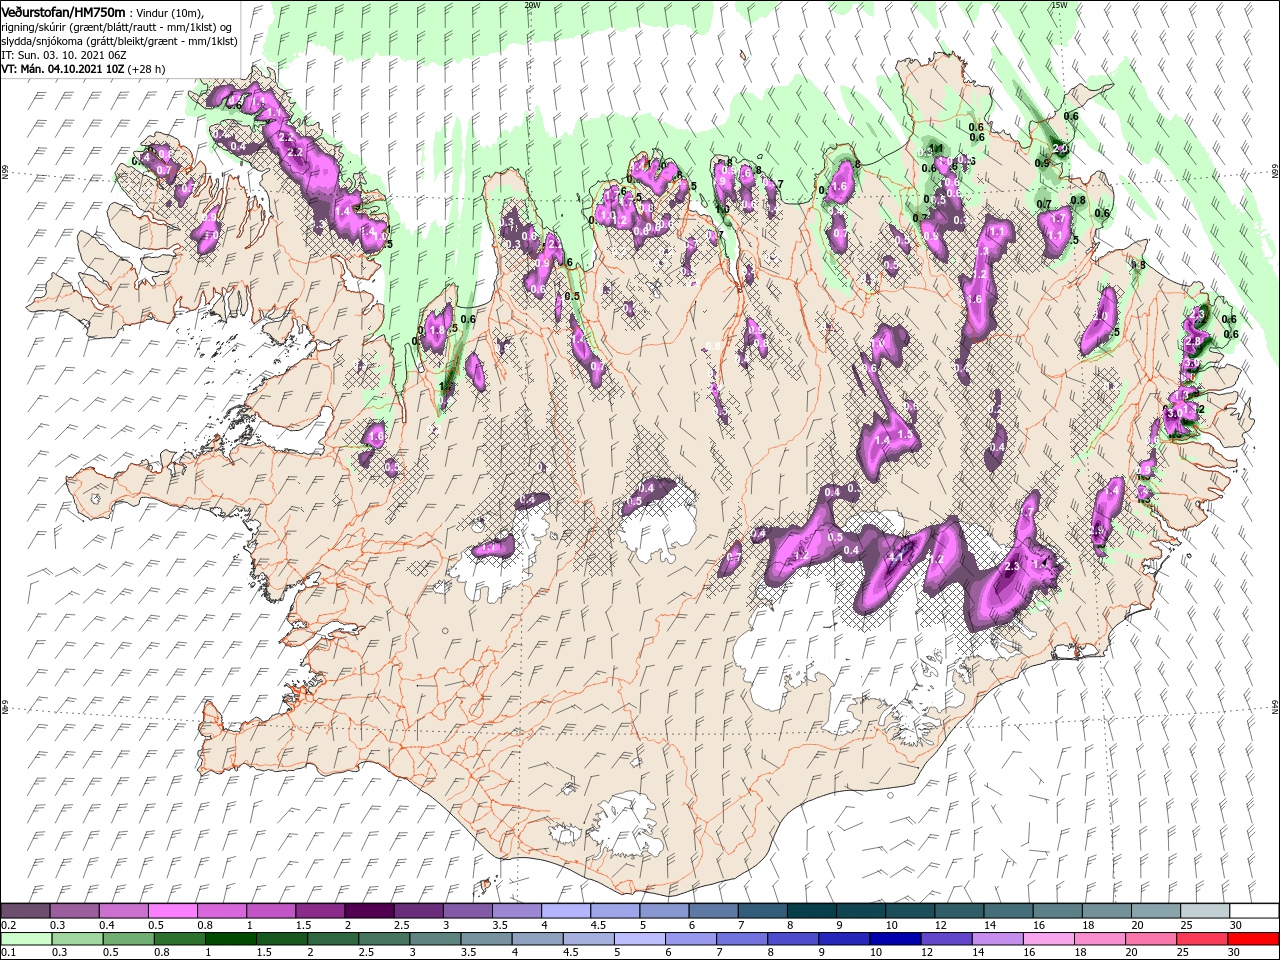Screen dimensions: 1280x960
Task: Select the bright red rain swatch at 30
Action: point(1254,939)
